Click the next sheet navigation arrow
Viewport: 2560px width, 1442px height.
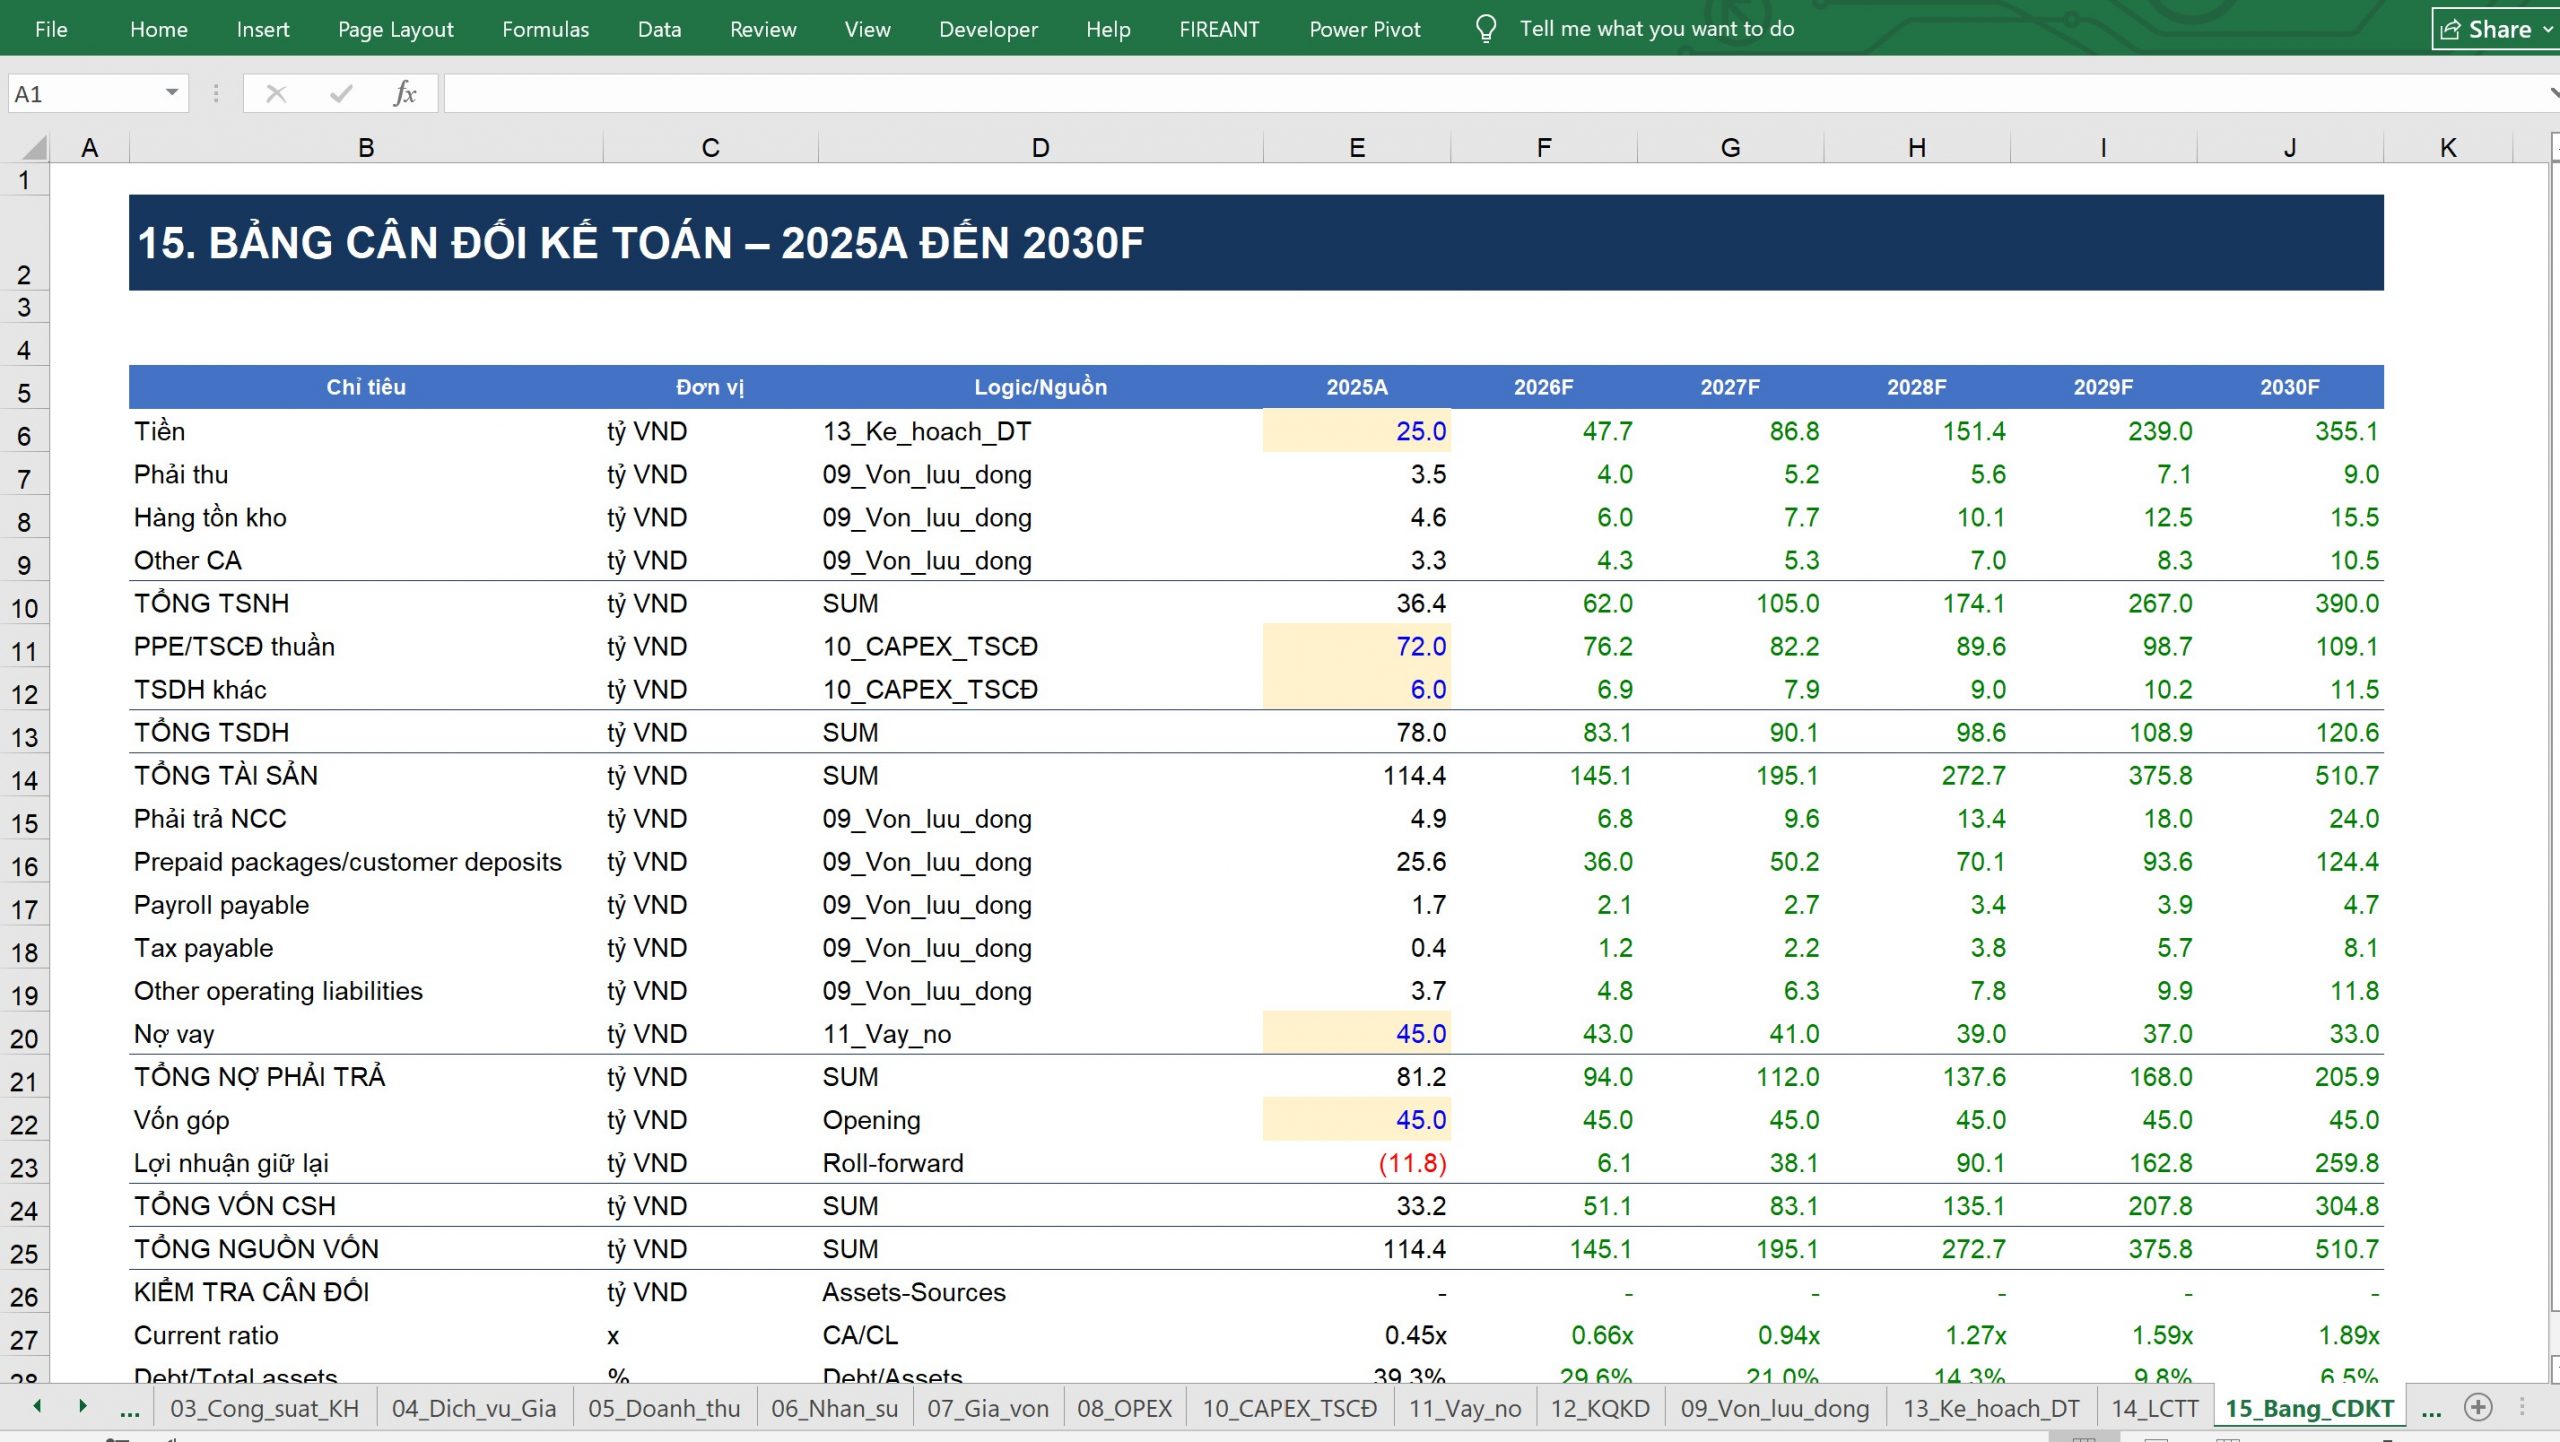tap(83, 1407)
